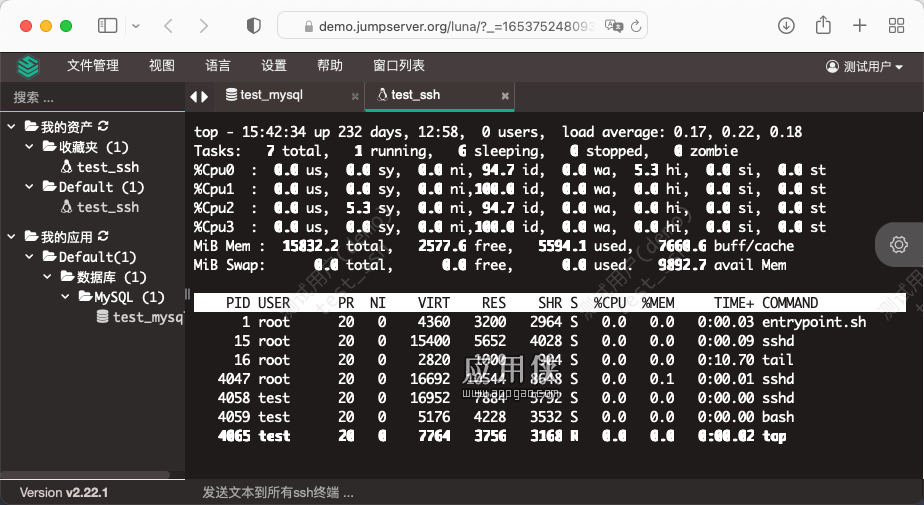Collapse the Default(1) applications folder

pos(29,257)
